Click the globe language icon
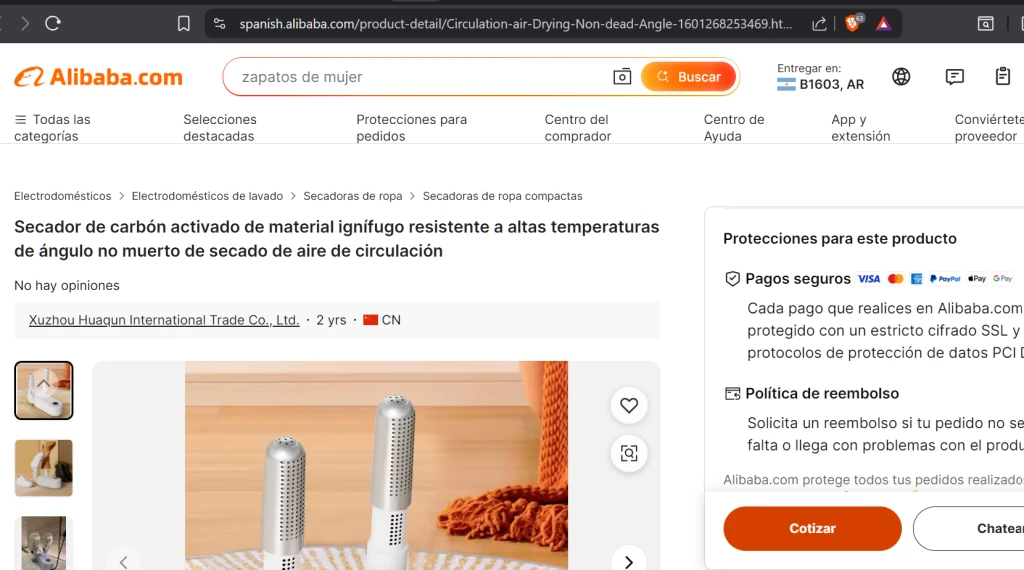Screen dimensions: 1024x570 [901, 76]
